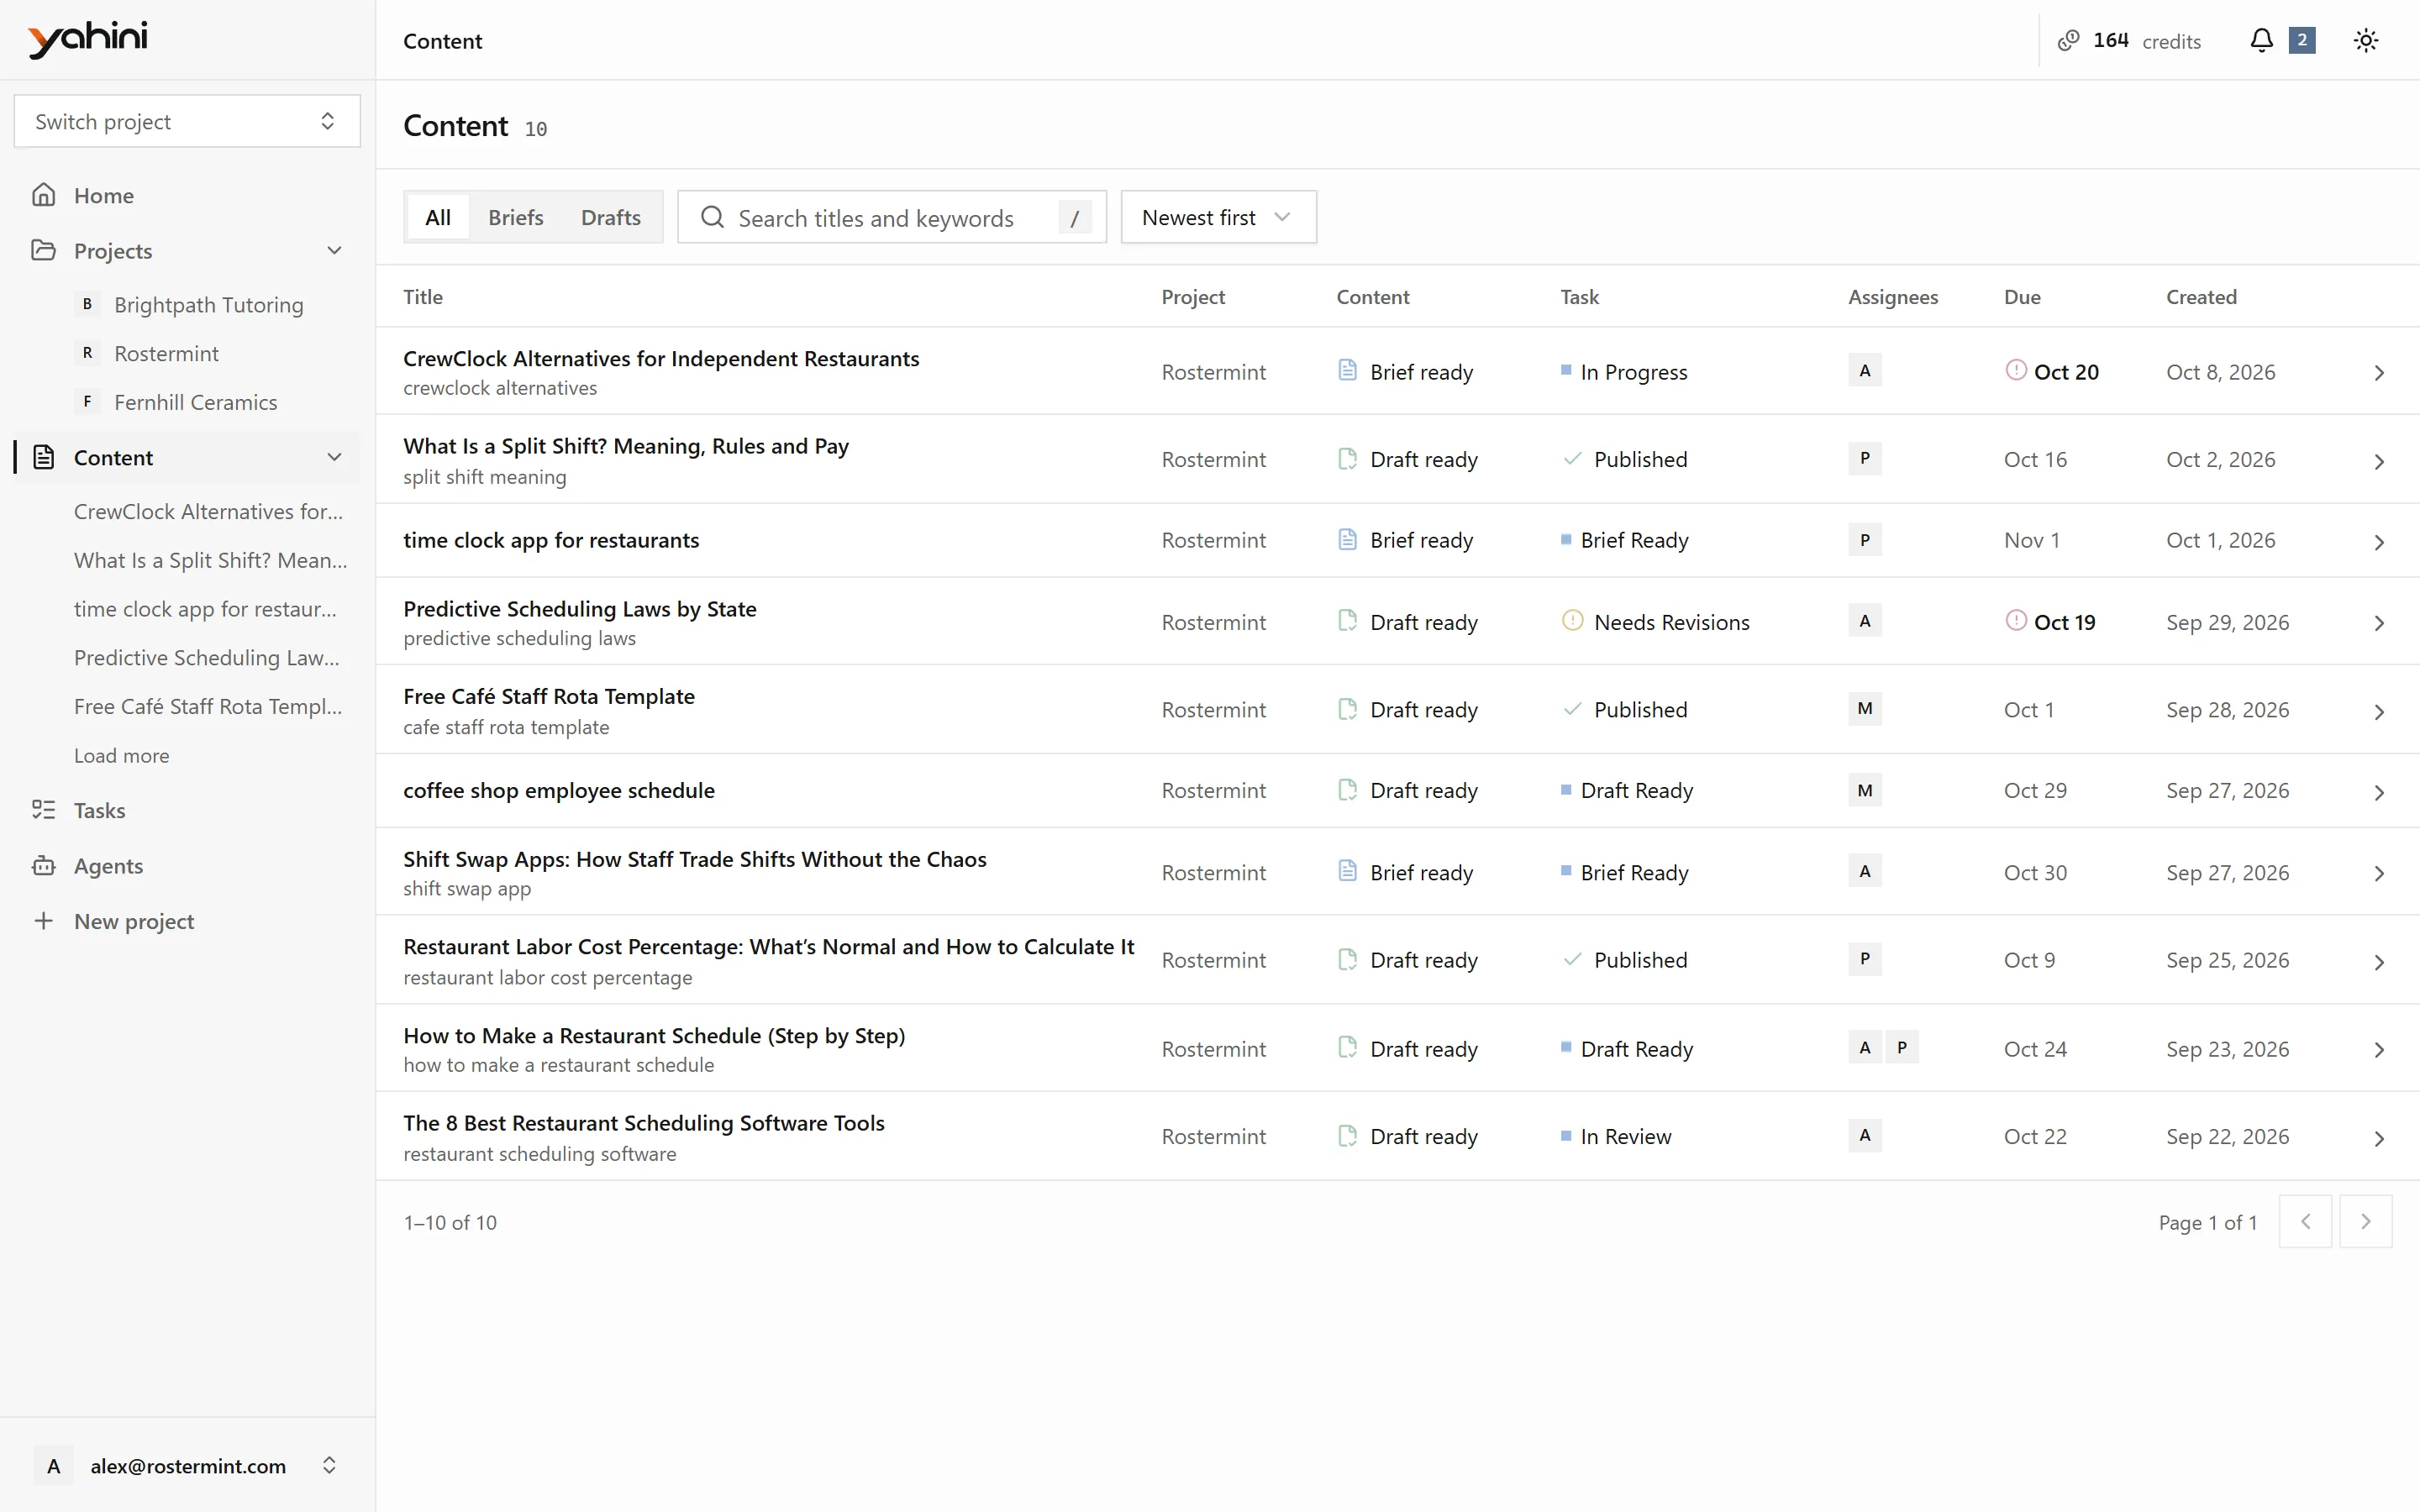Click the Content document icon in sidebar
Image resolution: width=2420 pixels, height=1512 pixels.
click(43, 457)
